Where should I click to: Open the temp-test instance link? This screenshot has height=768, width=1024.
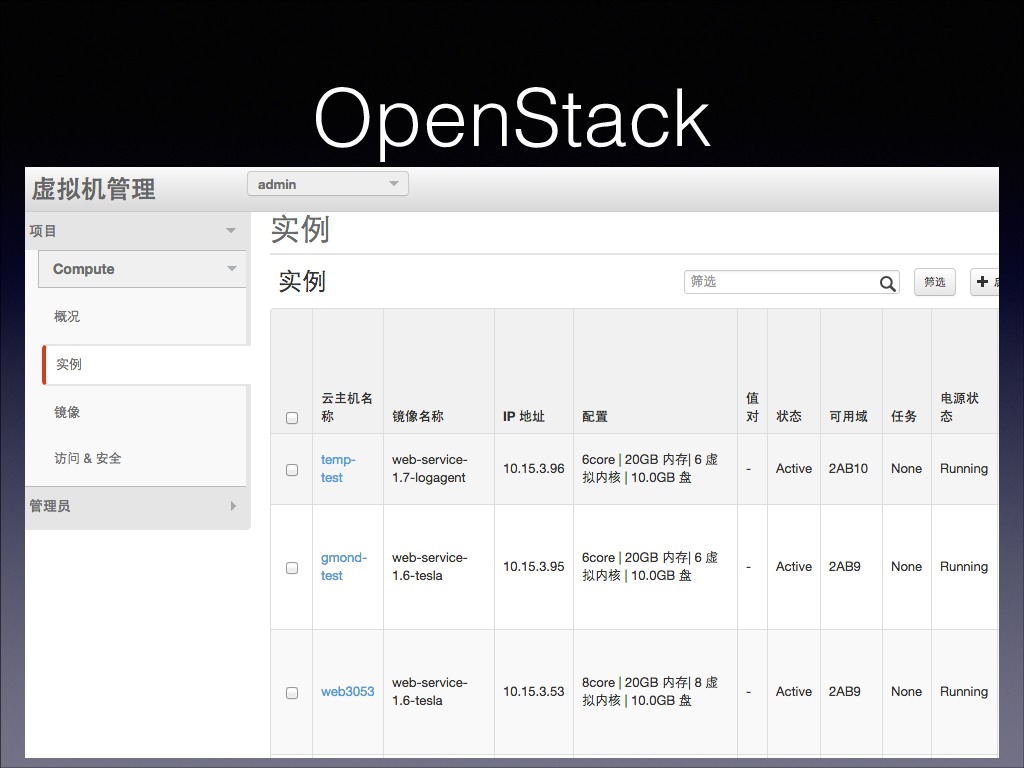[x=338, y=469]
